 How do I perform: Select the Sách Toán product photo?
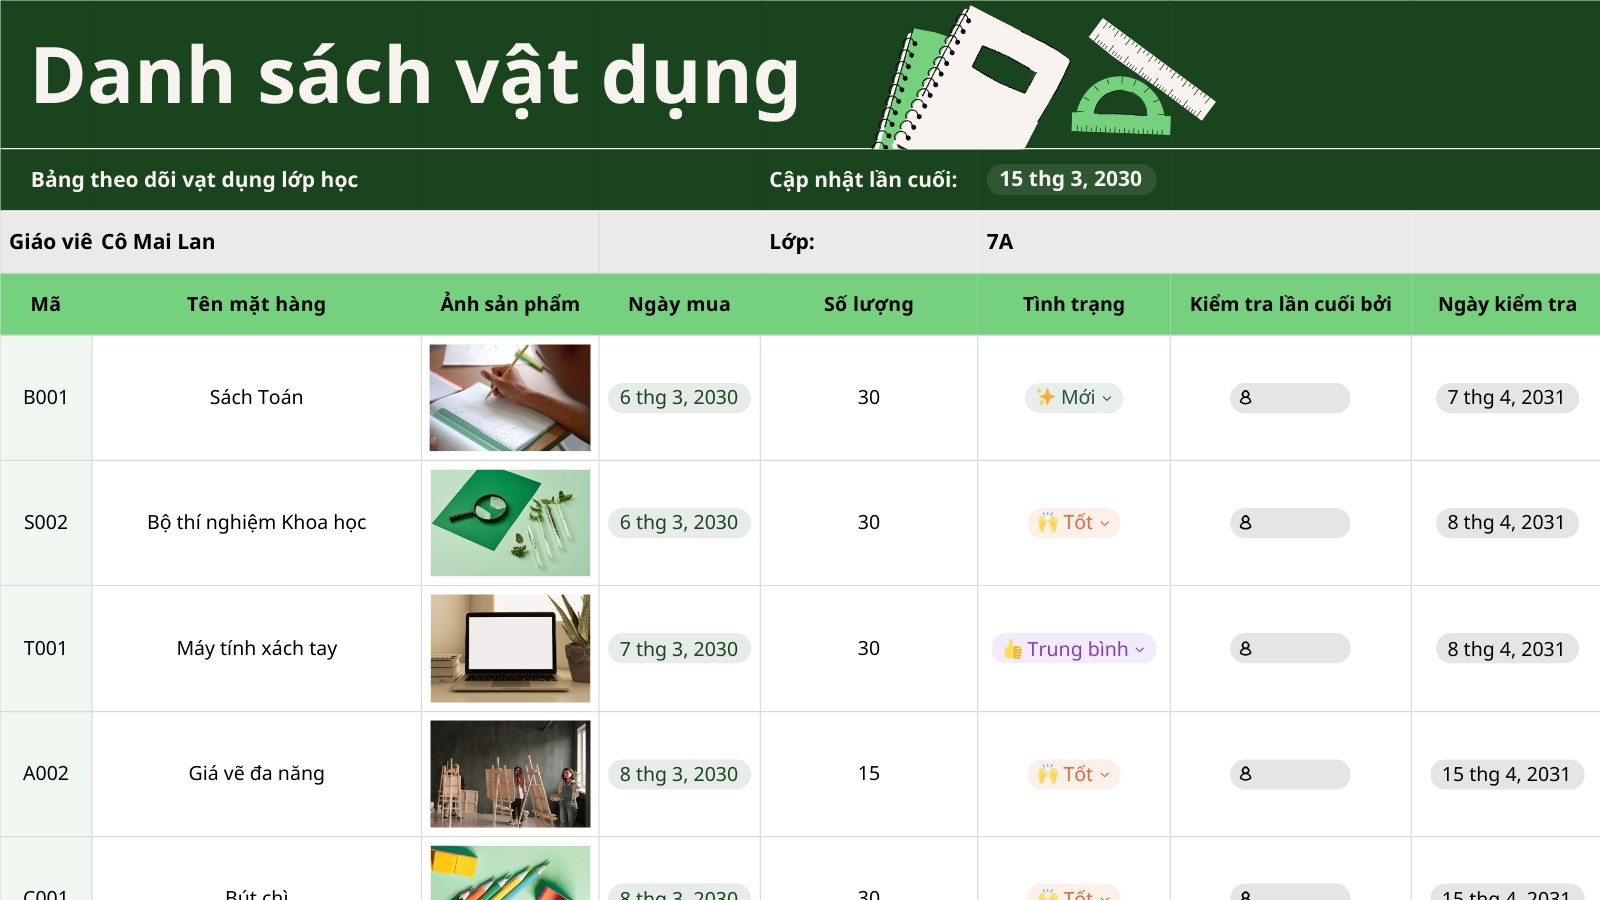(x=510, y=398)
